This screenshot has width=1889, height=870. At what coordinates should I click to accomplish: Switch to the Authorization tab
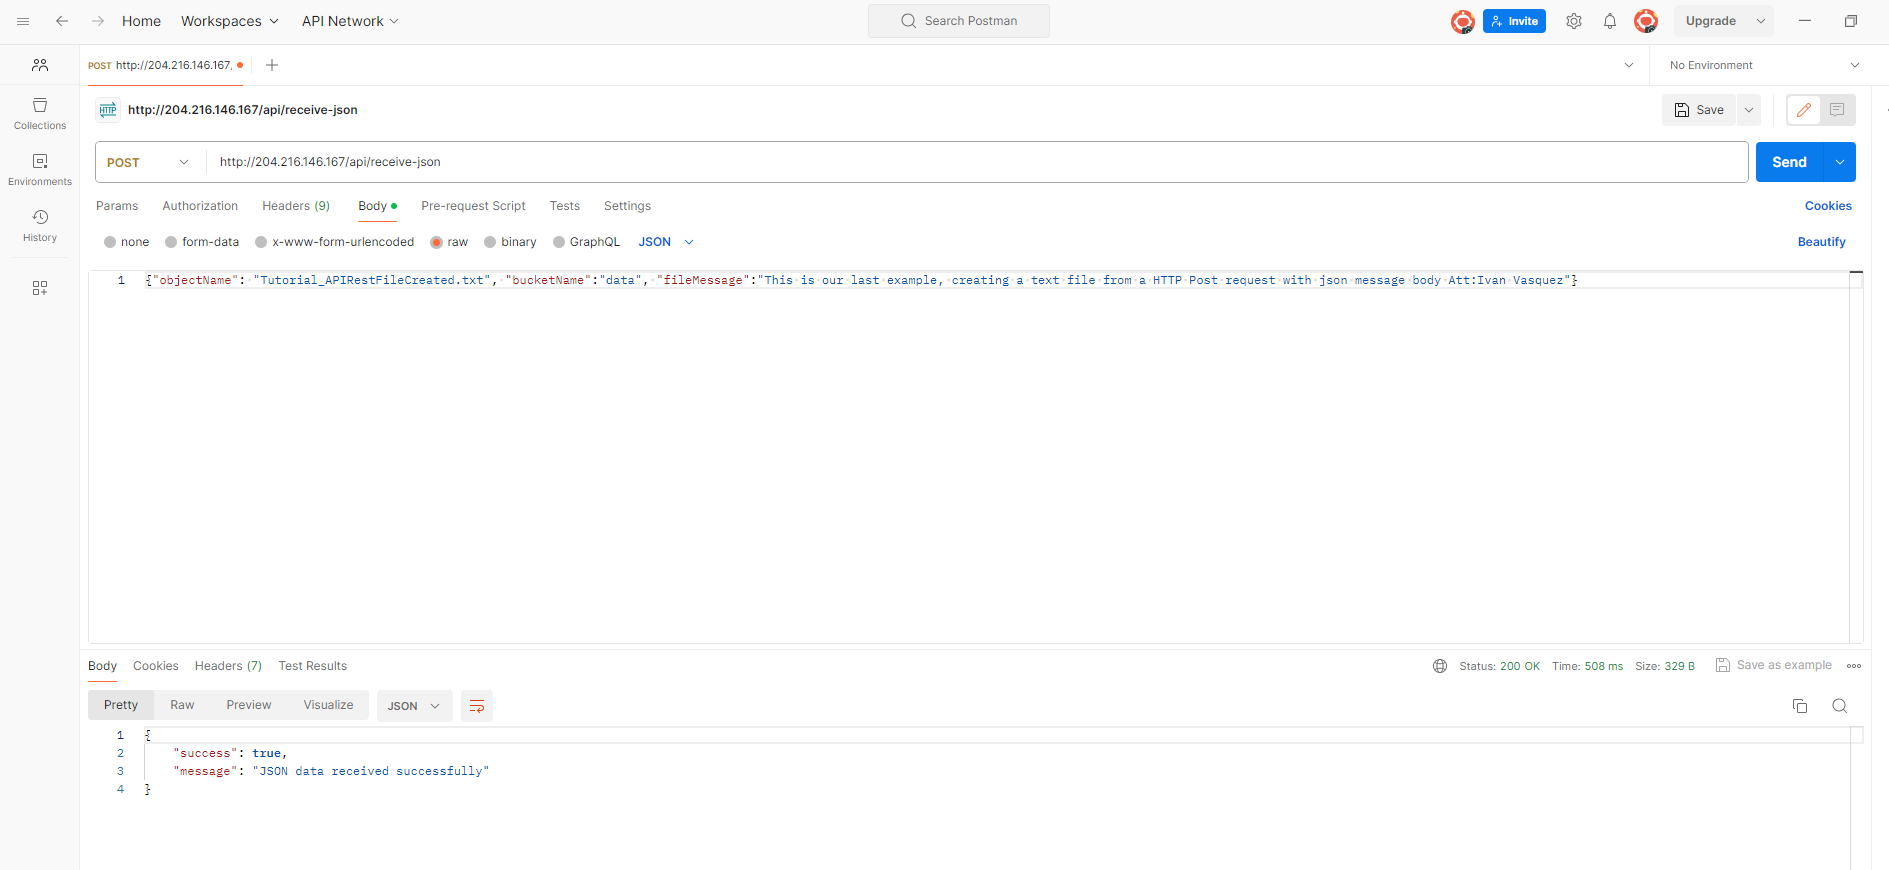tap(200, 206)
